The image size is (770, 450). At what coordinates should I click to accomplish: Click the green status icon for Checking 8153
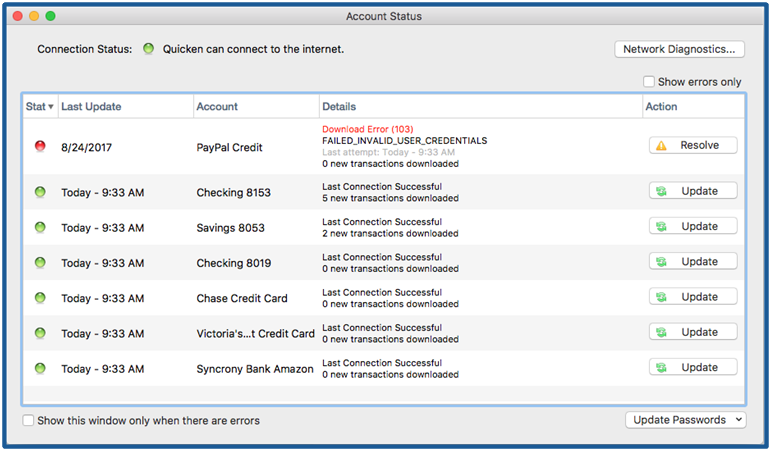point(40,192)
